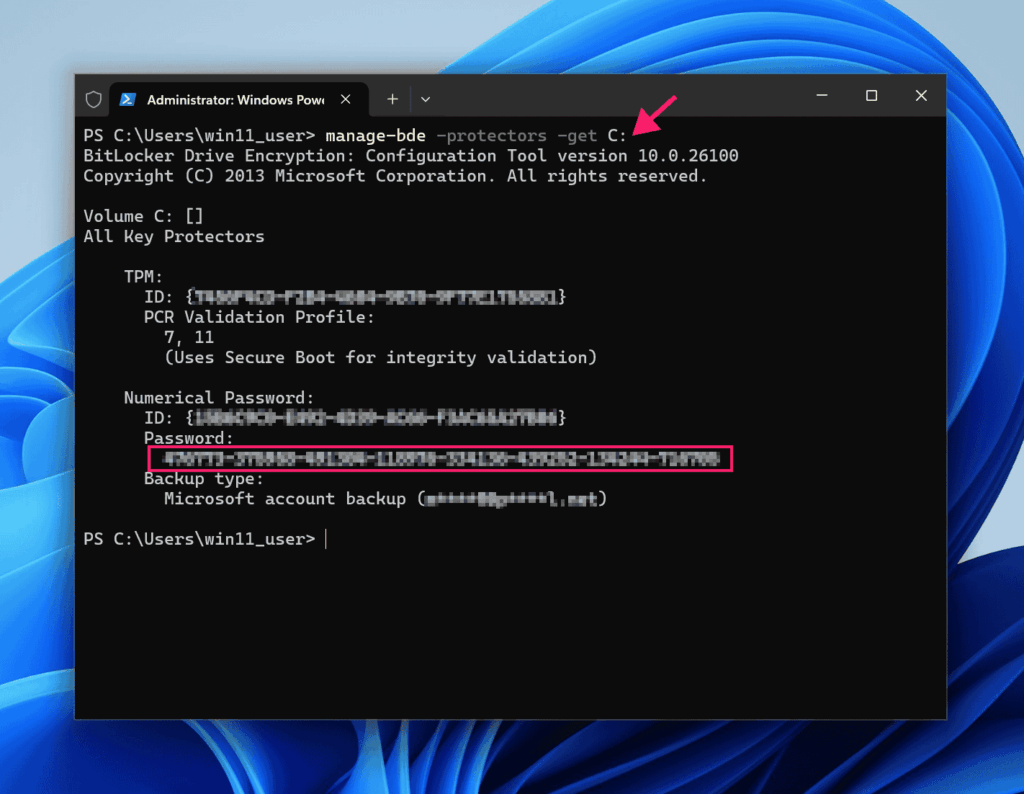1024x794 pixels.
Task: Click the 'PCR Validation Profile:' line
Action: [x=259, y=317]
